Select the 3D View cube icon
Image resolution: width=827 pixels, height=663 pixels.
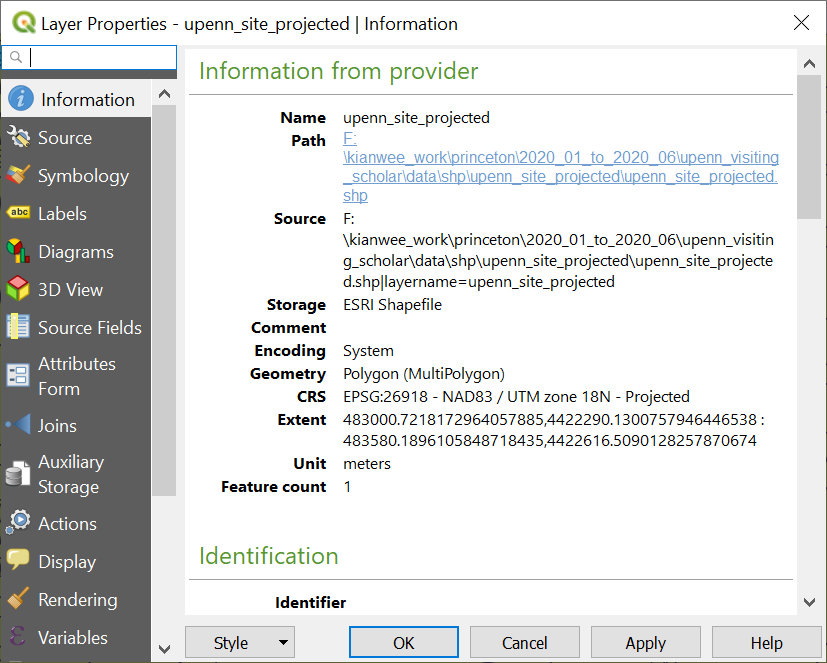[x=18, y=290]
